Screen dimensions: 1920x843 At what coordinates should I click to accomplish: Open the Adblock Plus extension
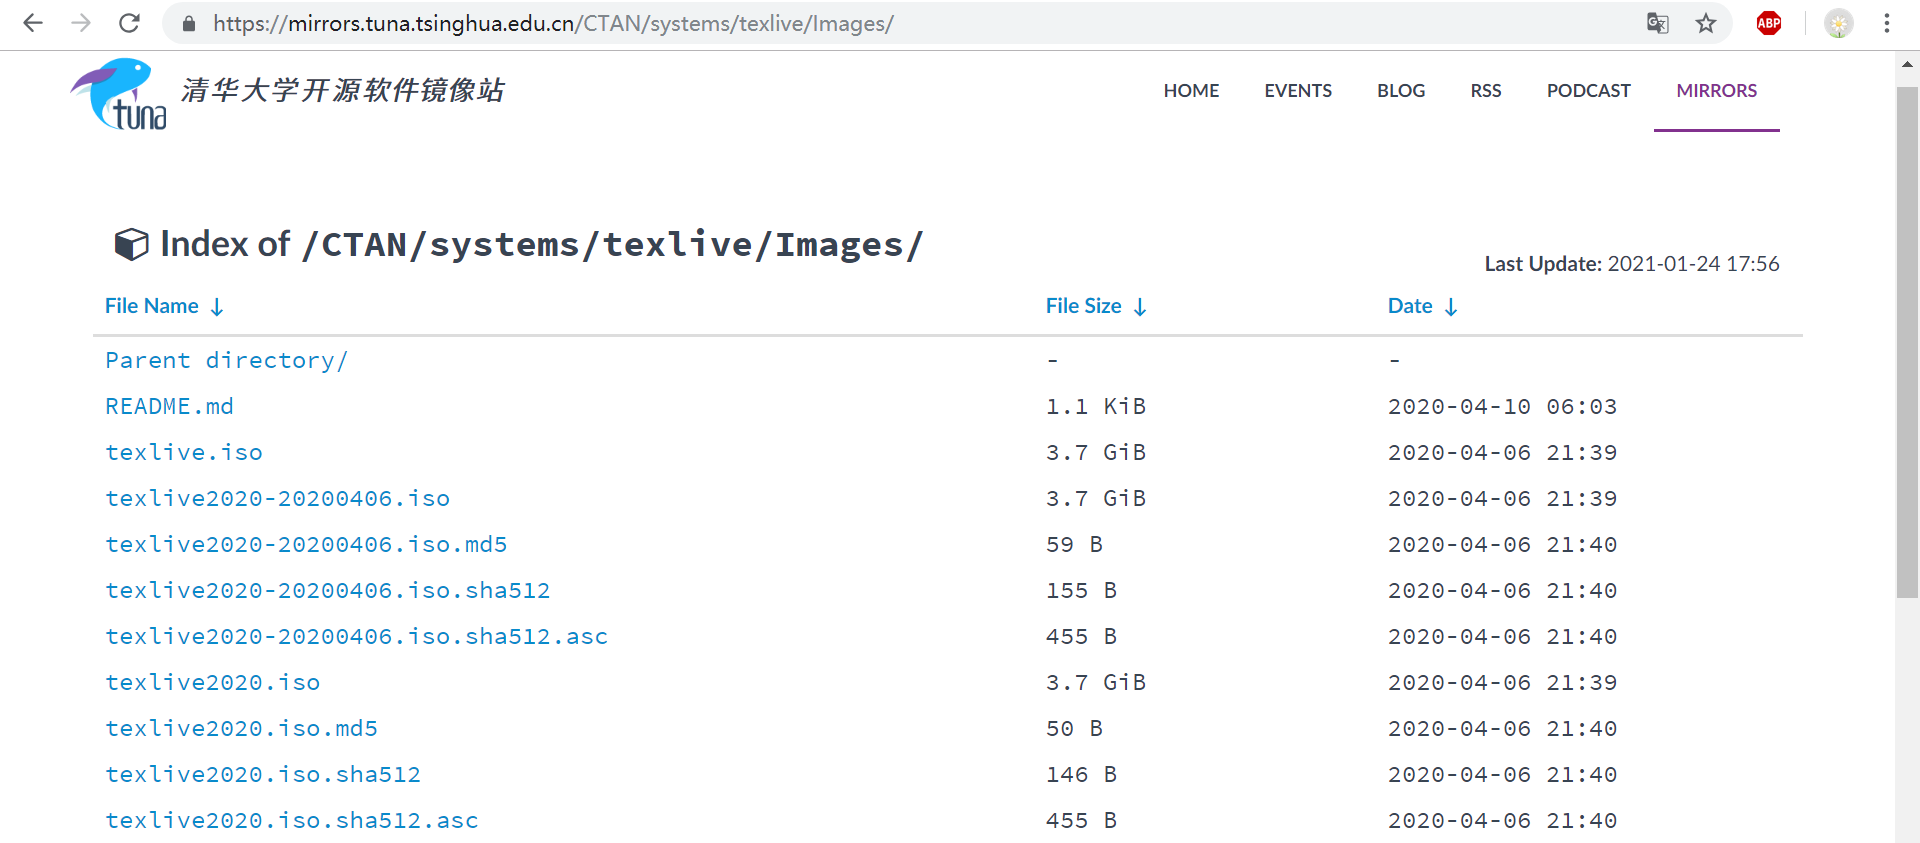tap(1769, 23)
